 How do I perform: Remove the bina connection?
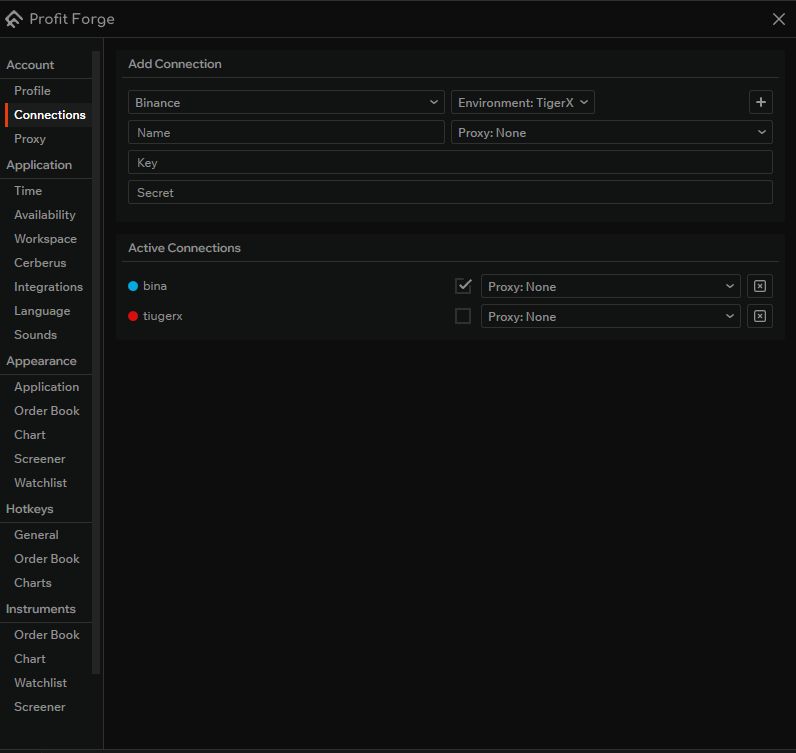pyautogui.click(x=759, y=286)
